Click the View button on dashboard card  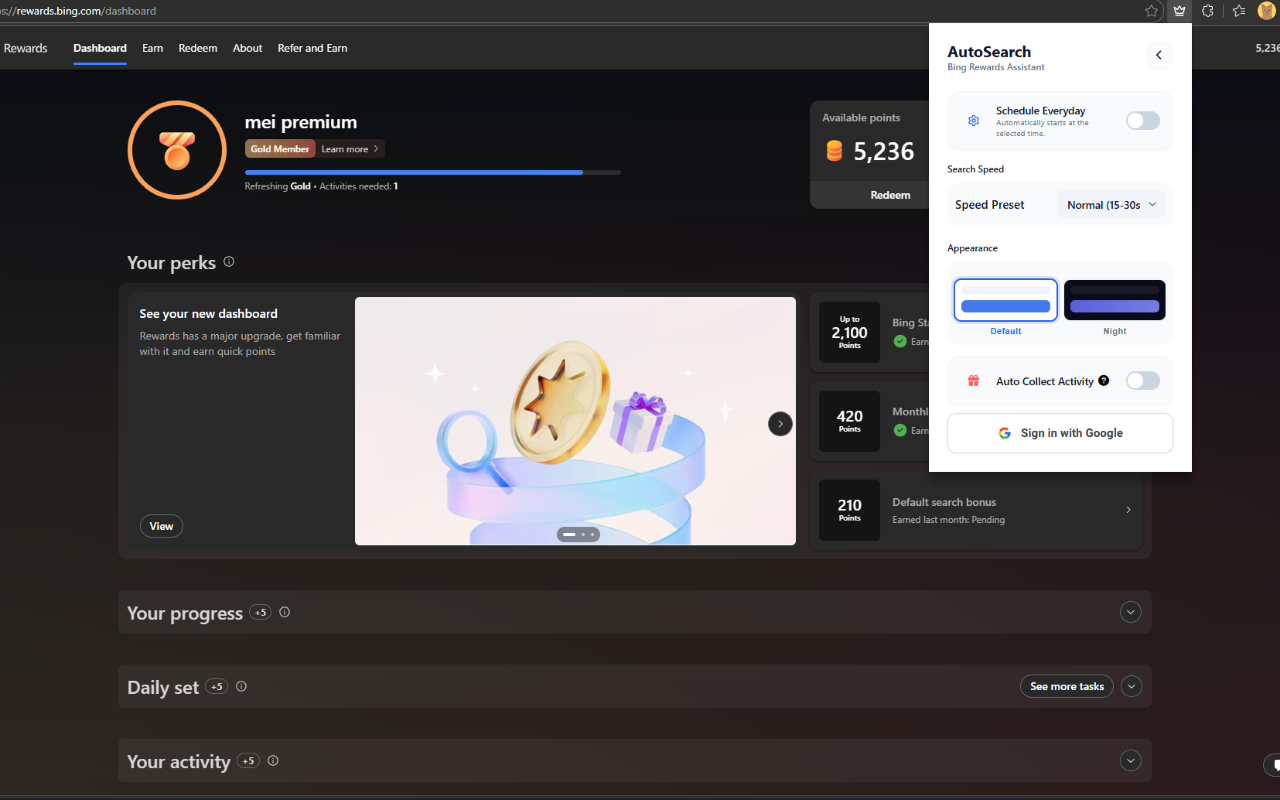pyautogui.click(x=162, y=526)
